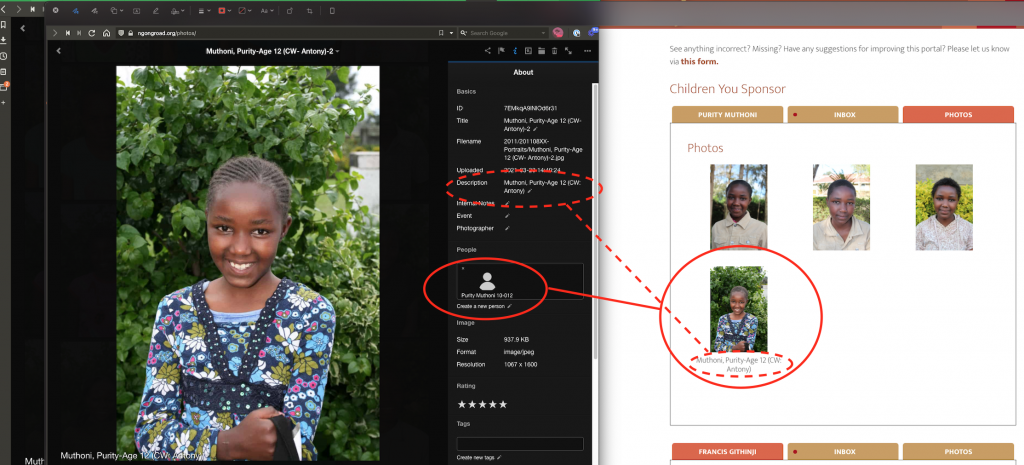1024x465 pixels.
Task: Open the Photos tab for Francis Githinji
Action: [x=958, y=451]
